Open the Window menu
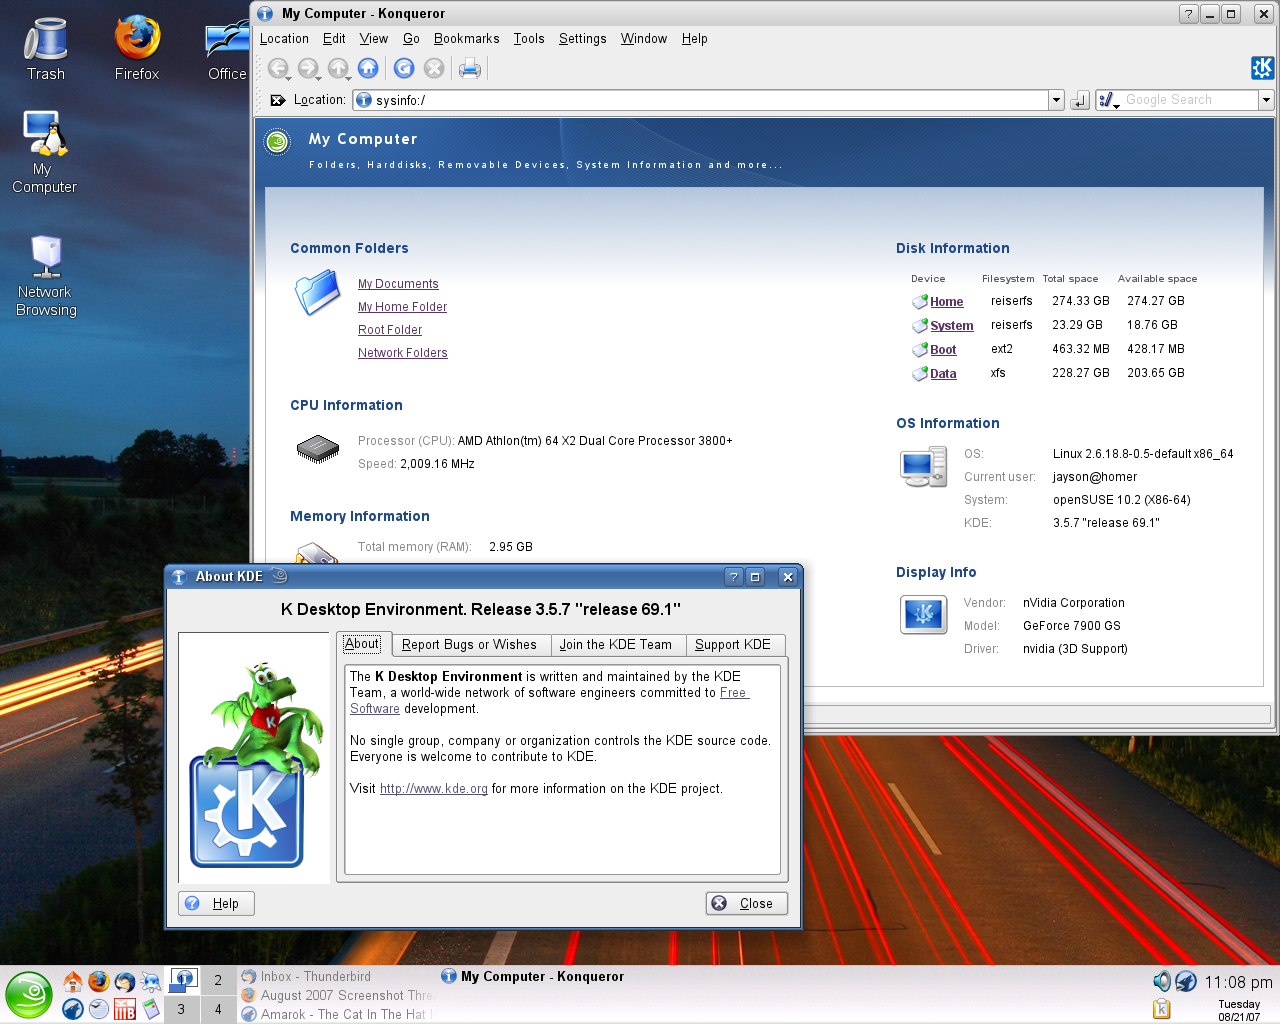The height and width of the screenshot is (1024, 1280). click(644, 38)
